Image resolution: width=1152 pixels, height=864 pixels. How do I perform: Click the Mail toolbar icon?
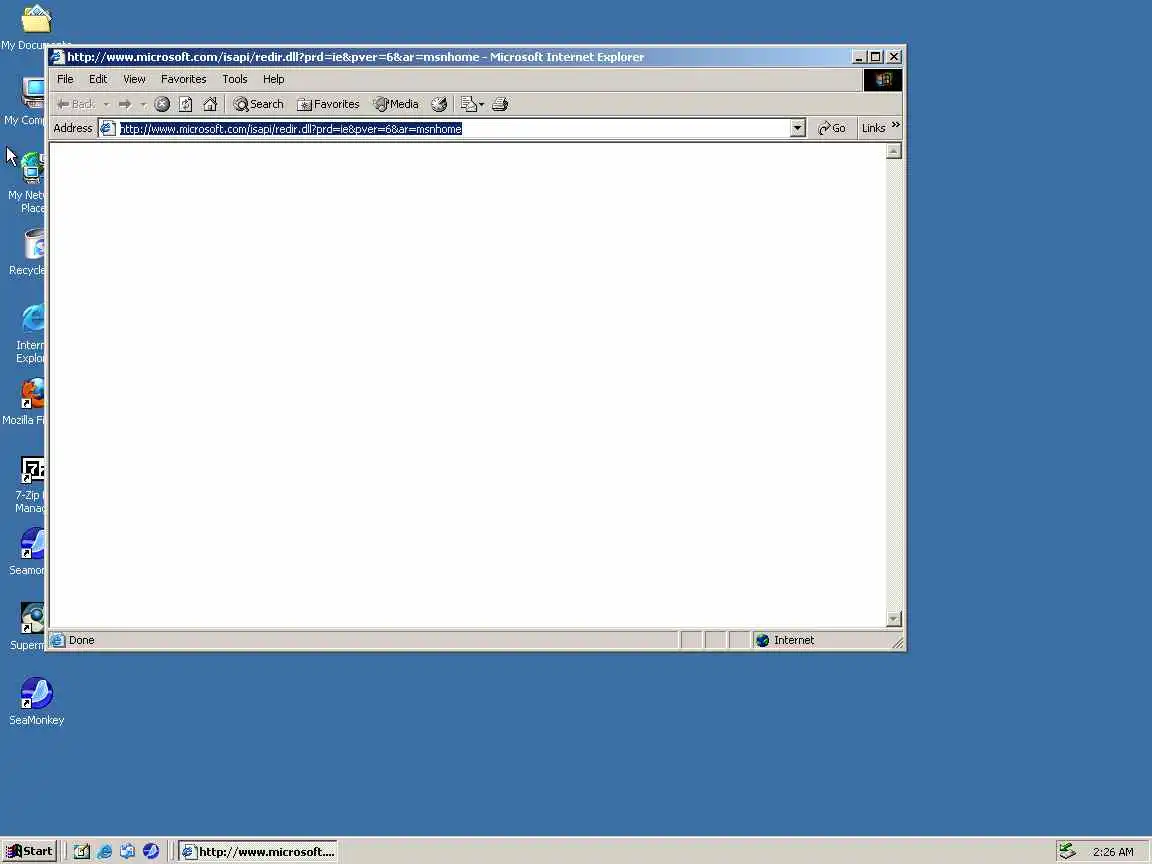pyautogui.click(x=468, y=104)
